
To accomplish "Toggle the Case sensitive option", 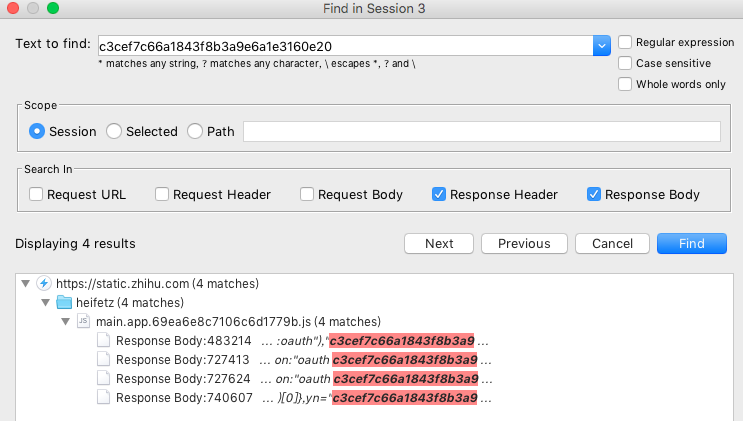I will point(625,63).
